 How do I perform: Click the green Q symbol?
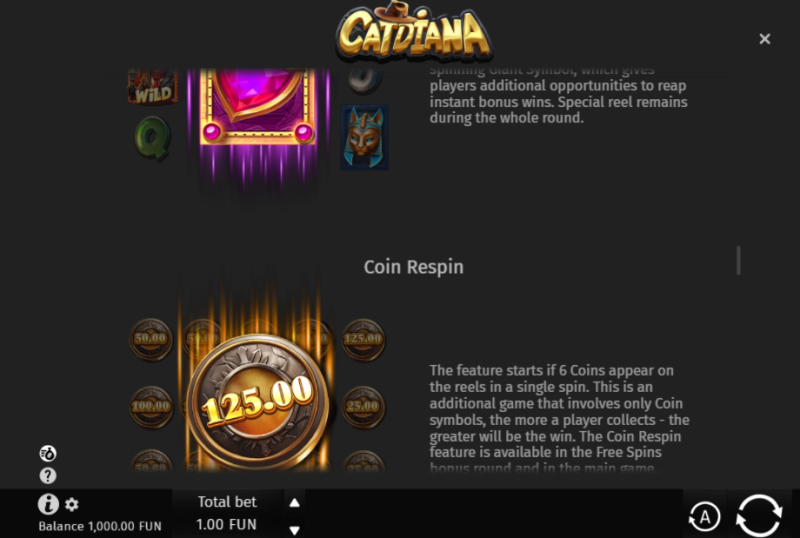[153, 138]
